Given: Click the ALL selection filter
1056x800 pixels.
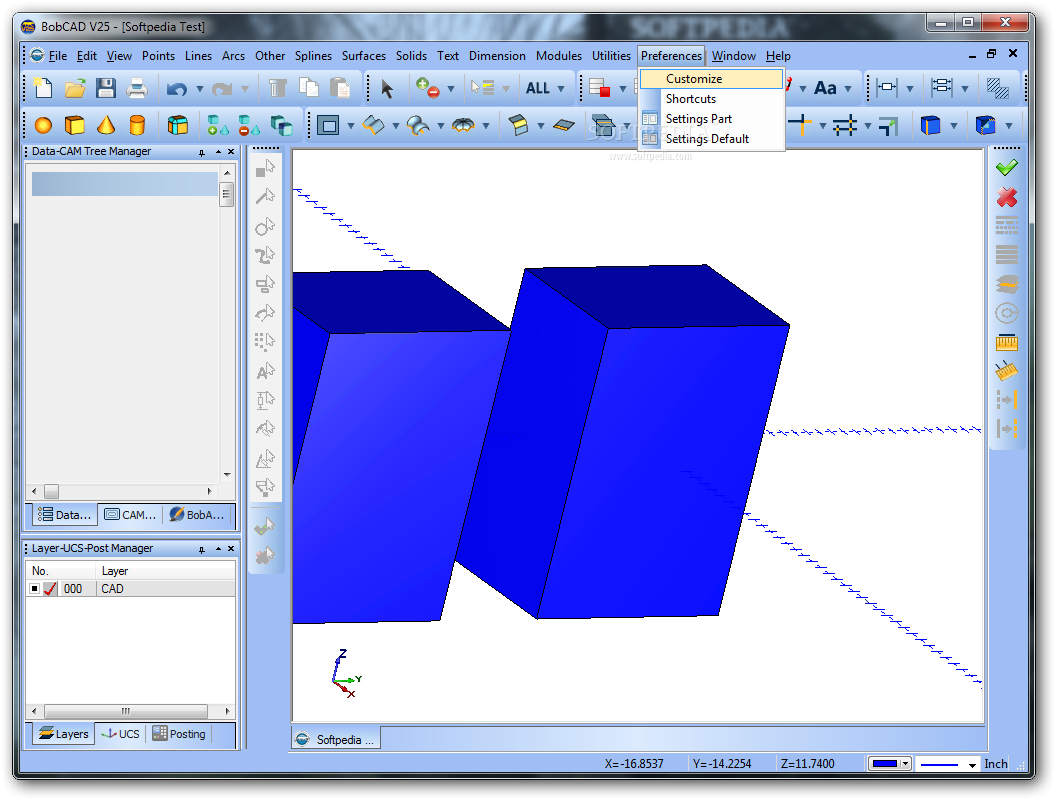Looking at the screenshot, I should tap(537, 88).
